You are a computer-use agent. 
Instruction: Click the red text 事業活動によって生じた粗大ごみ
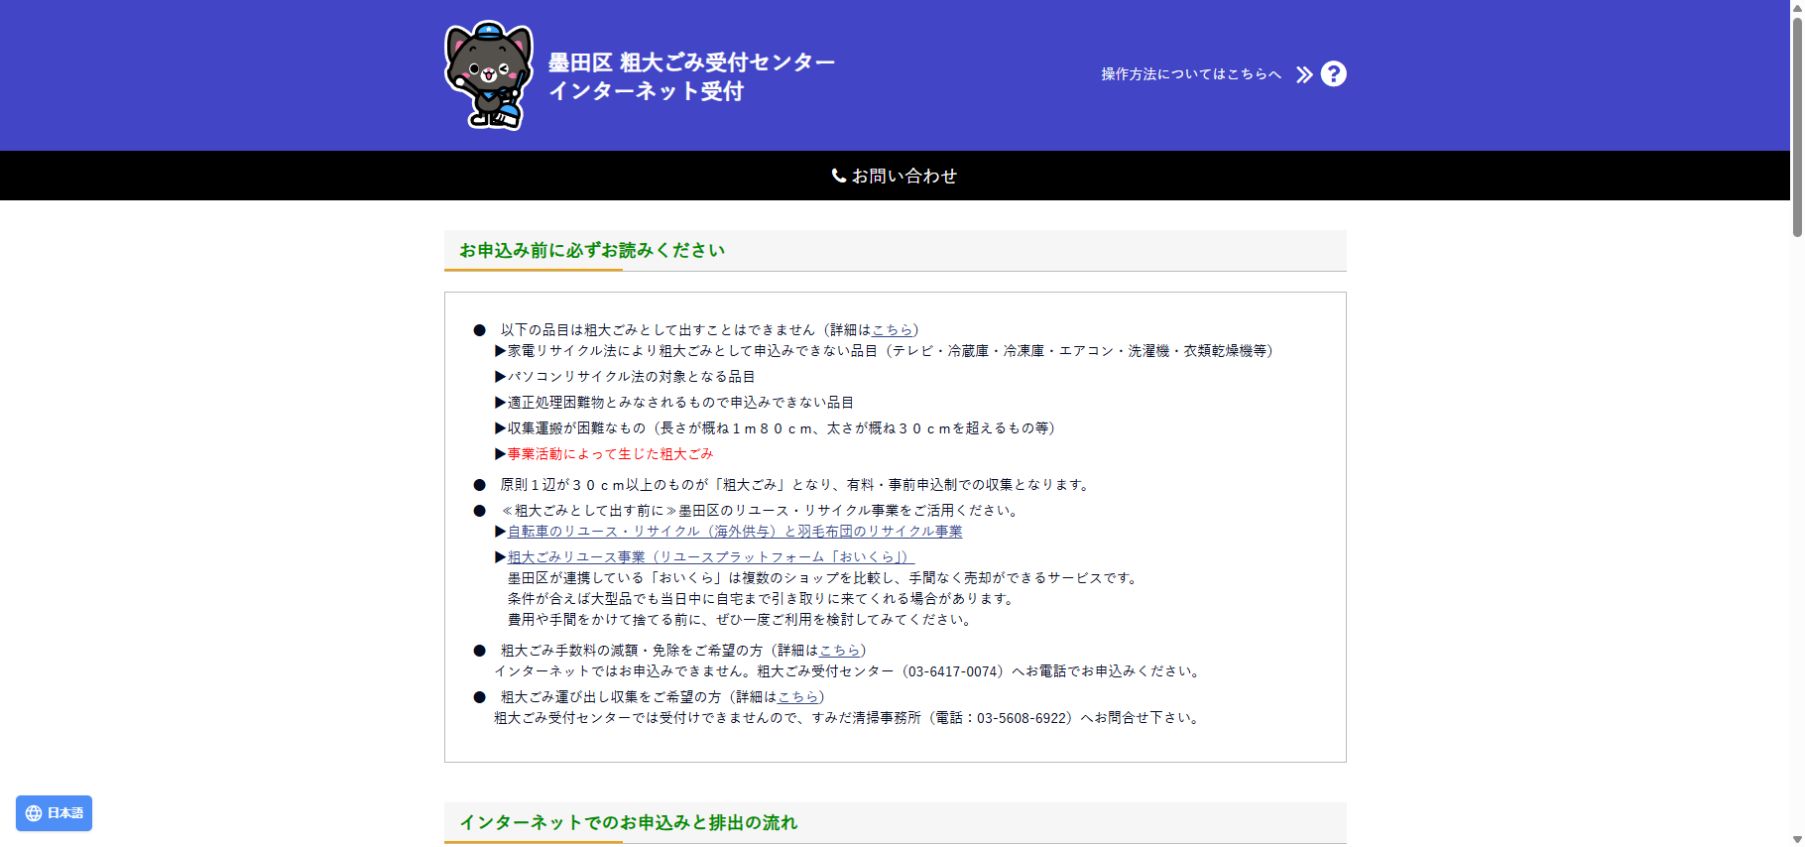[x=610, y=454]
